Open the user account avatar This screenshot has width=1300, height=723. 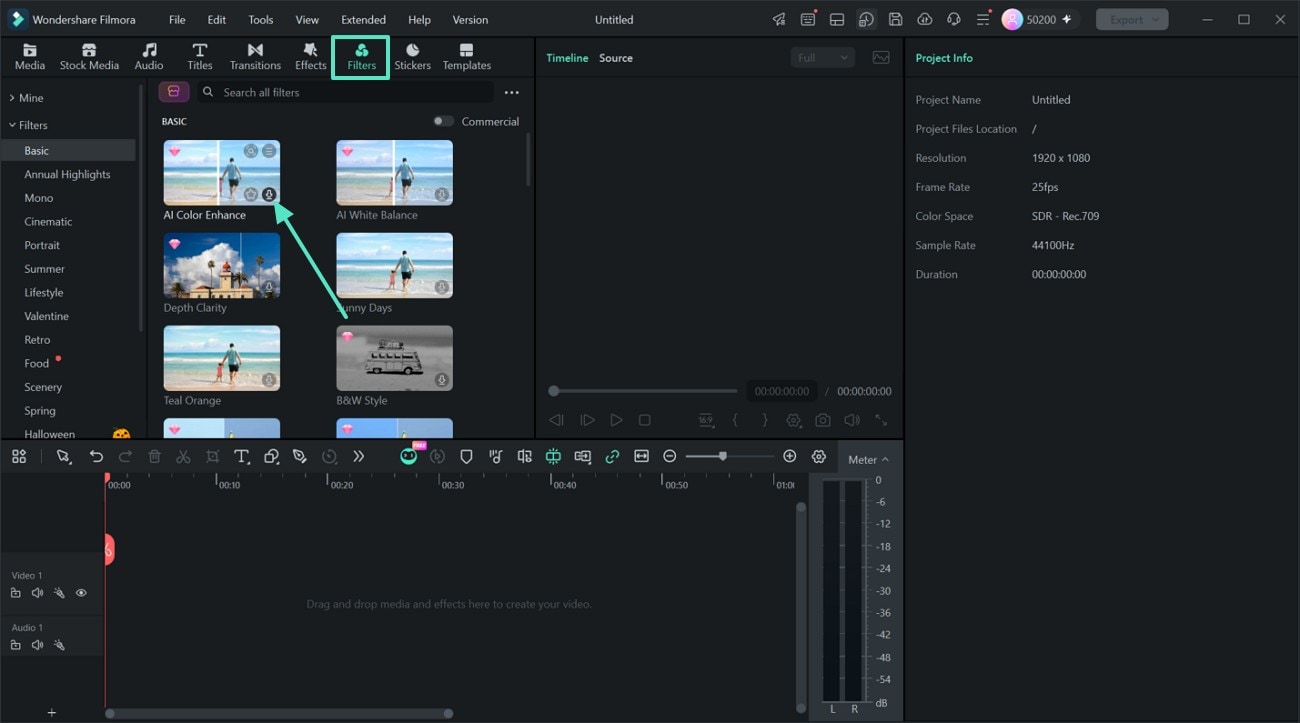[1012, 19]
